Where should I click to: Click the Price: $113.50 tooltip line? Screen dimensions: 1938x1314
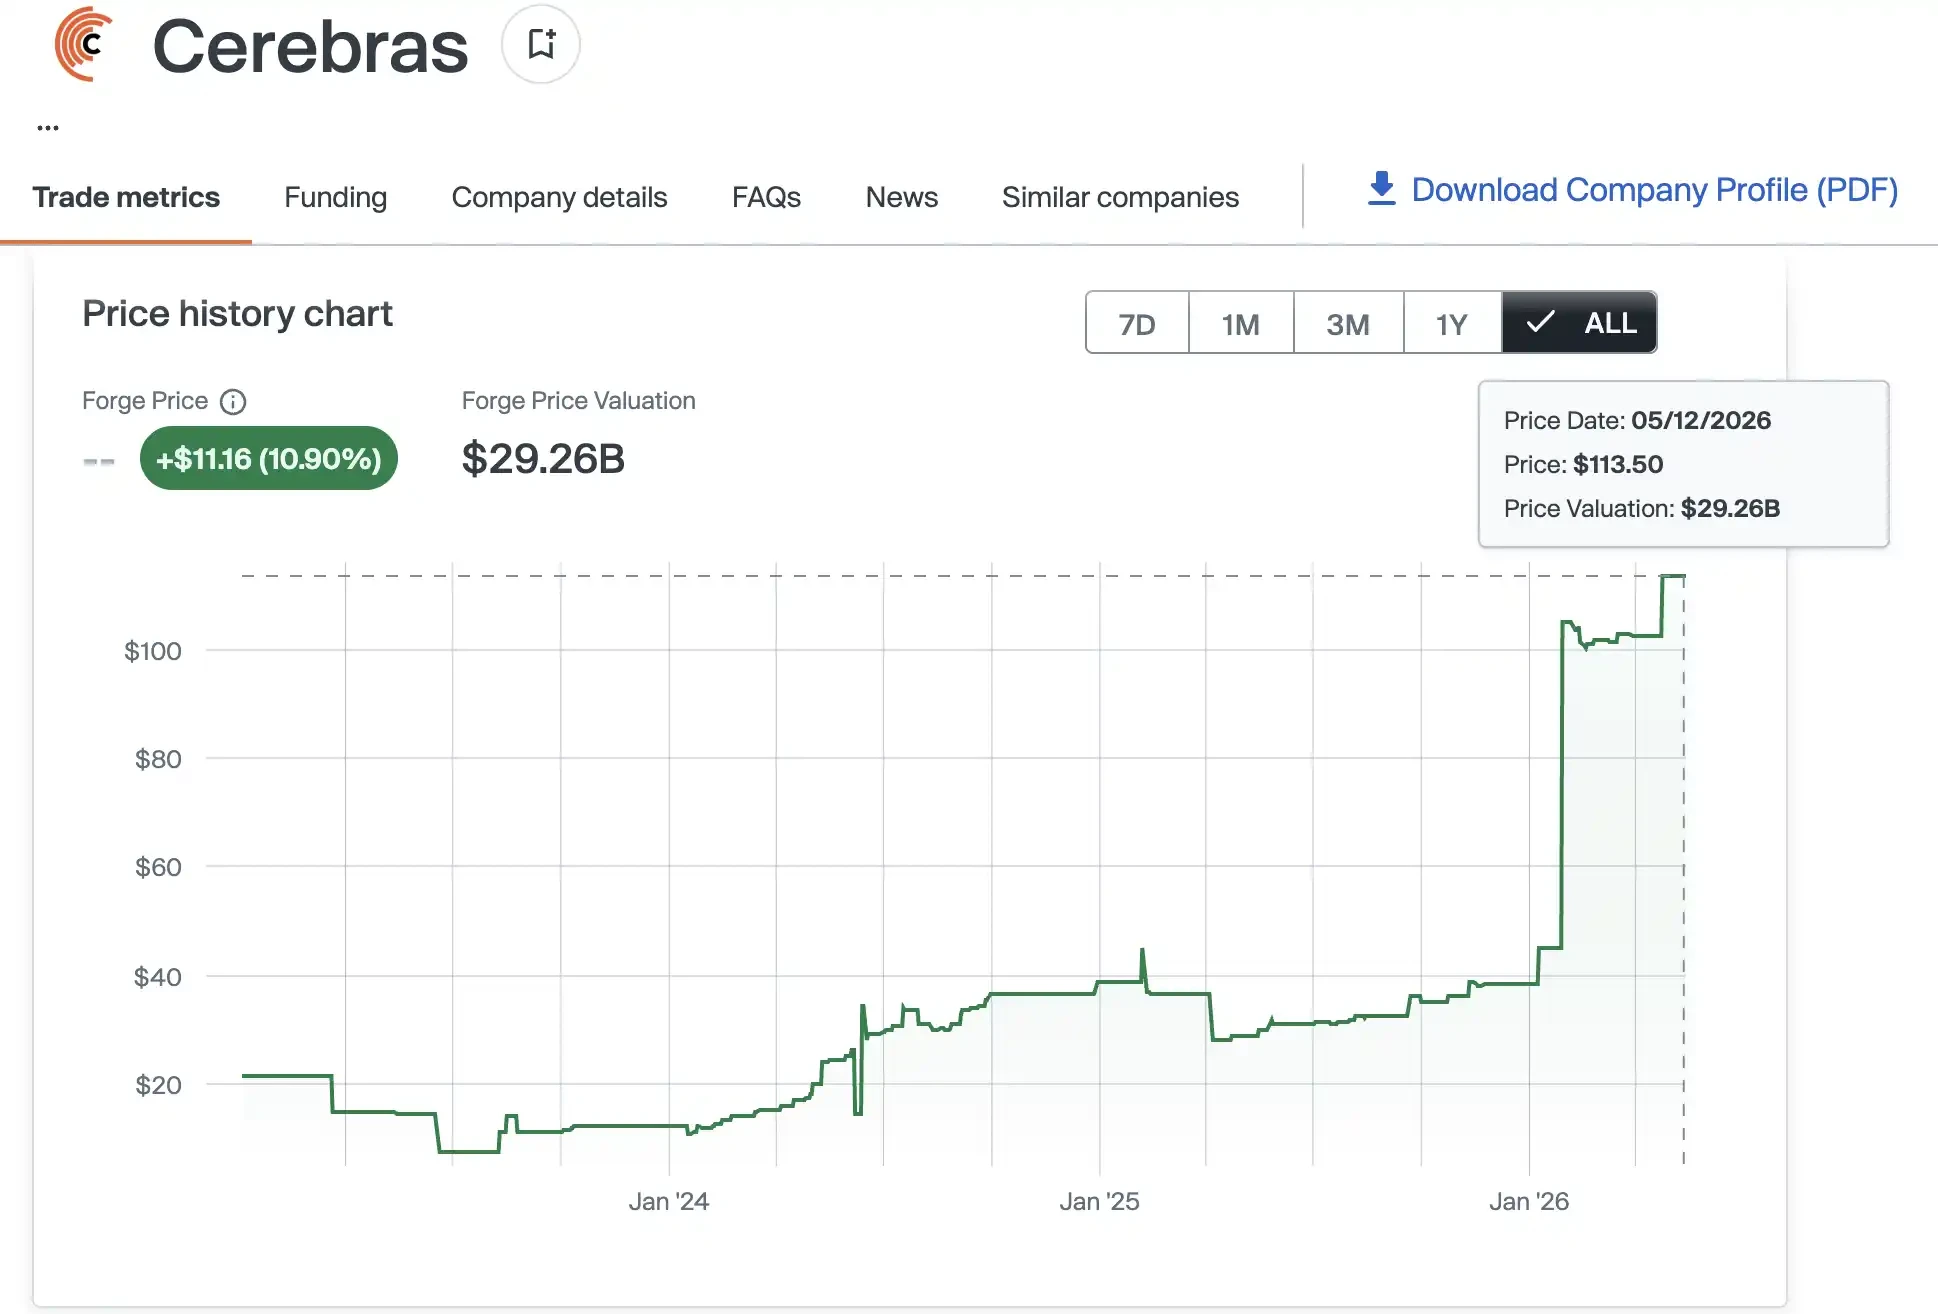click(x=1583, y=464)
